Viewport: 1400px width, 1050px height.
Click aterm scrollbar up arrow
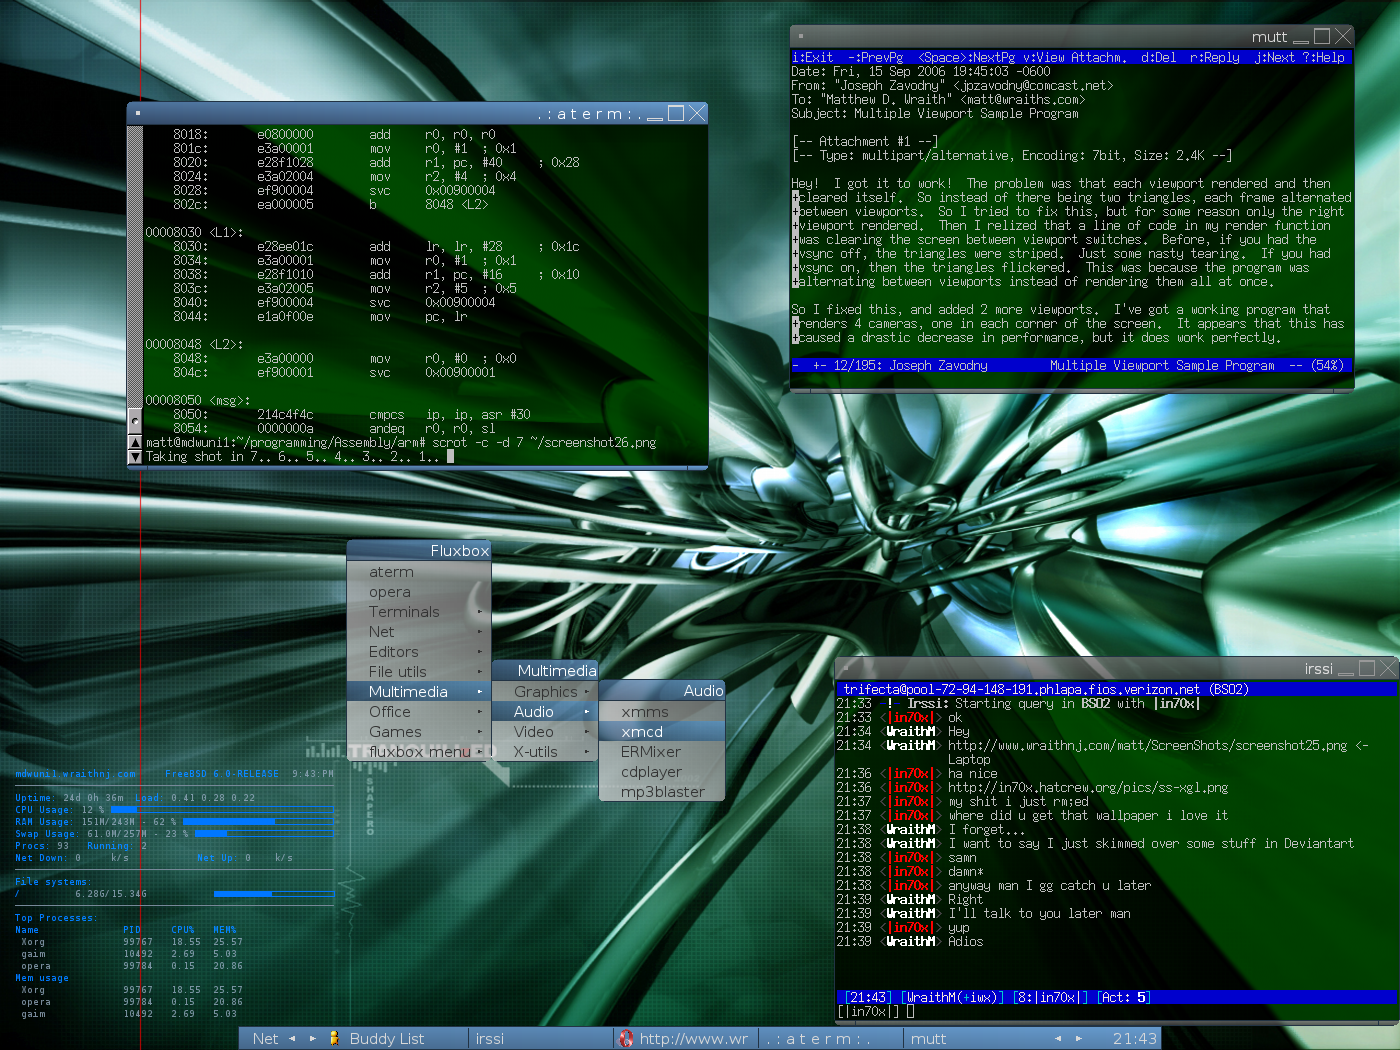[x=135, y=442]
